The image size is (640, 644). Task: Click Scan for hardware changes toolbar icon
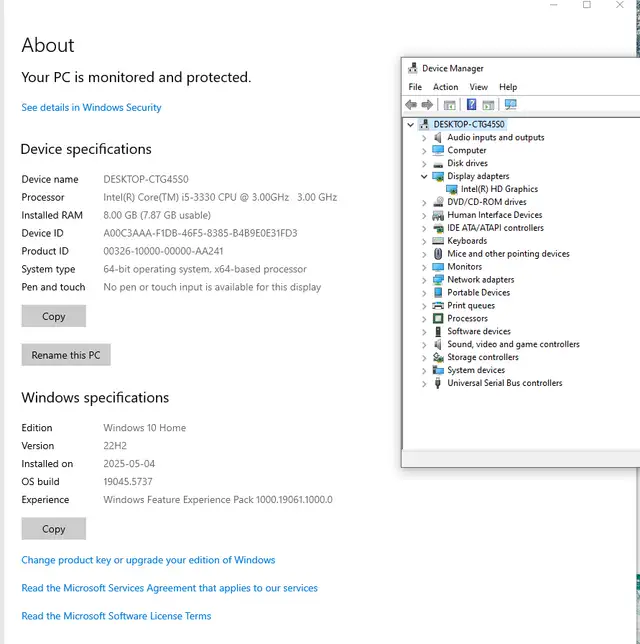(x=511, y=105)
